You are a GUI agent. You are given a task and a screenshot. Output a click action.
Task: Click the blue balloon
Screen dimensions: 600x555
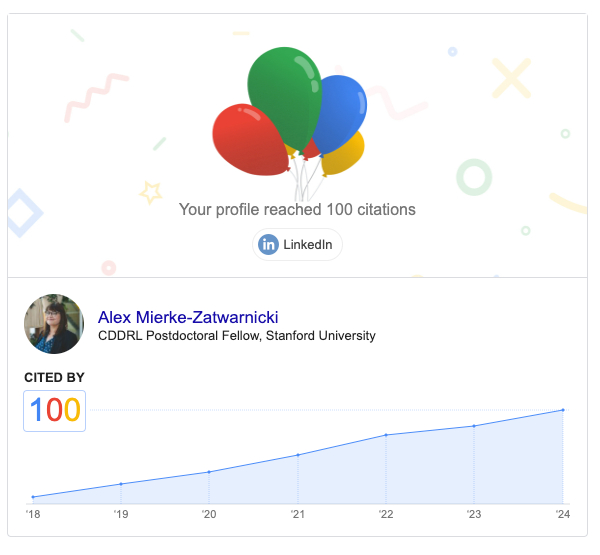(x=342, y=110)
